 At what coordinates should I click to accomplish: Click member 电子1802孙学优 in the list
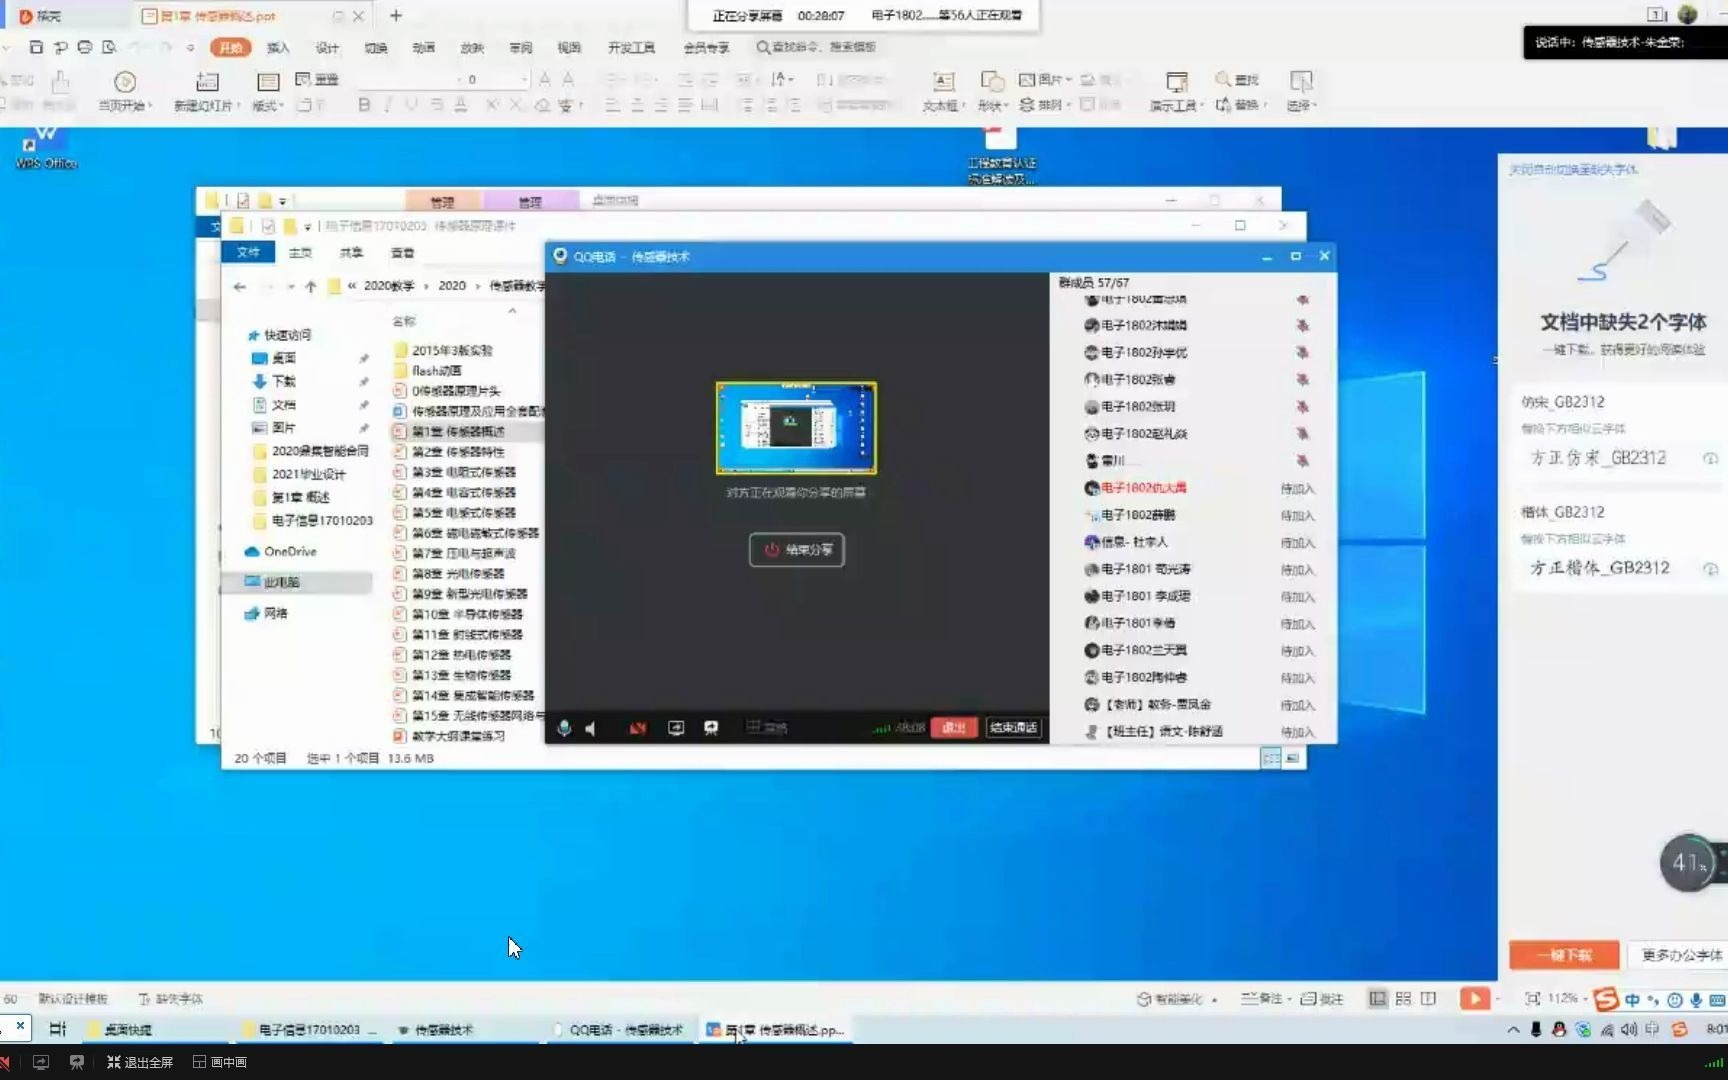(x=1143, y=353)
